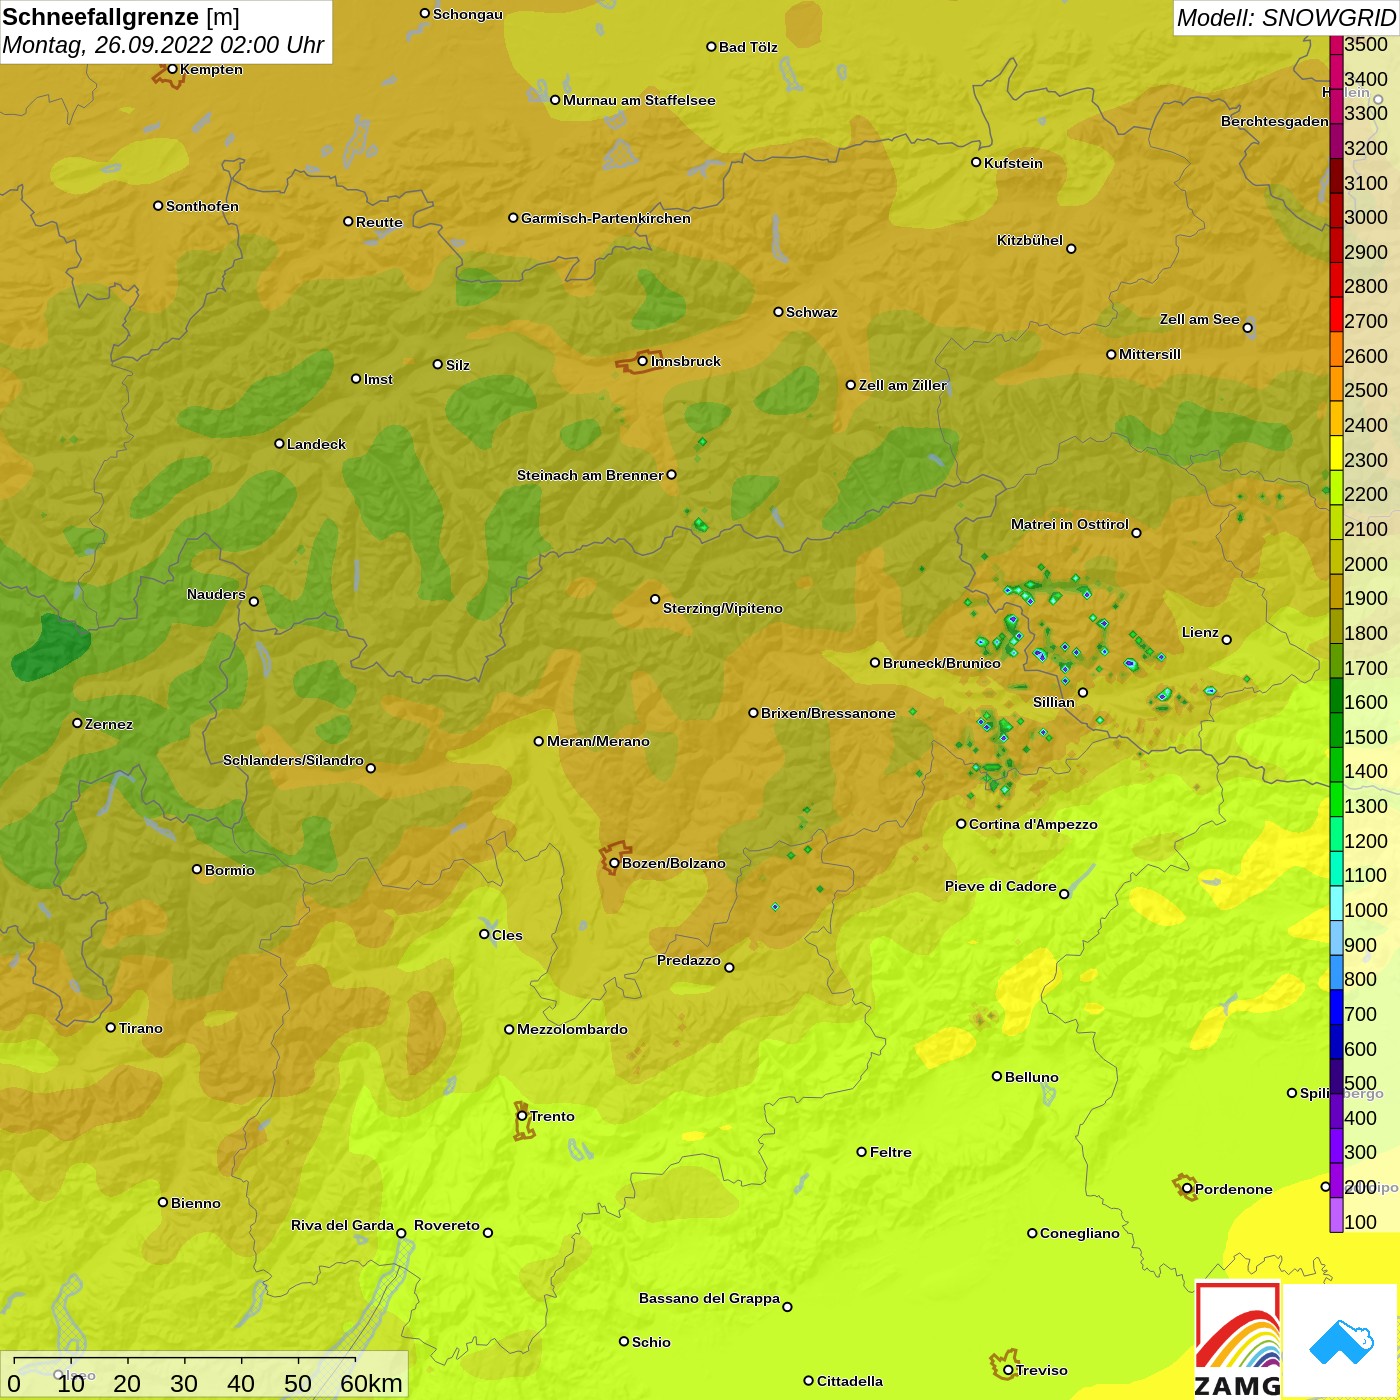Click the Lienz town marker
Screen dimensions: 1400x1400
(x=1227, y=640)
